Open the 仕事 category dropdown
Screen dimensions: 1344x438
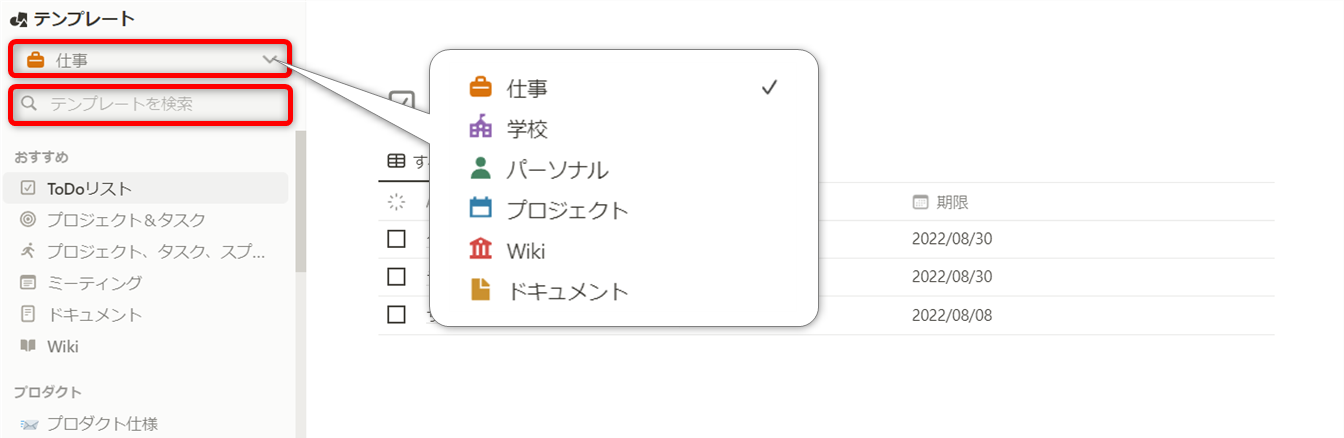point(150,60)
